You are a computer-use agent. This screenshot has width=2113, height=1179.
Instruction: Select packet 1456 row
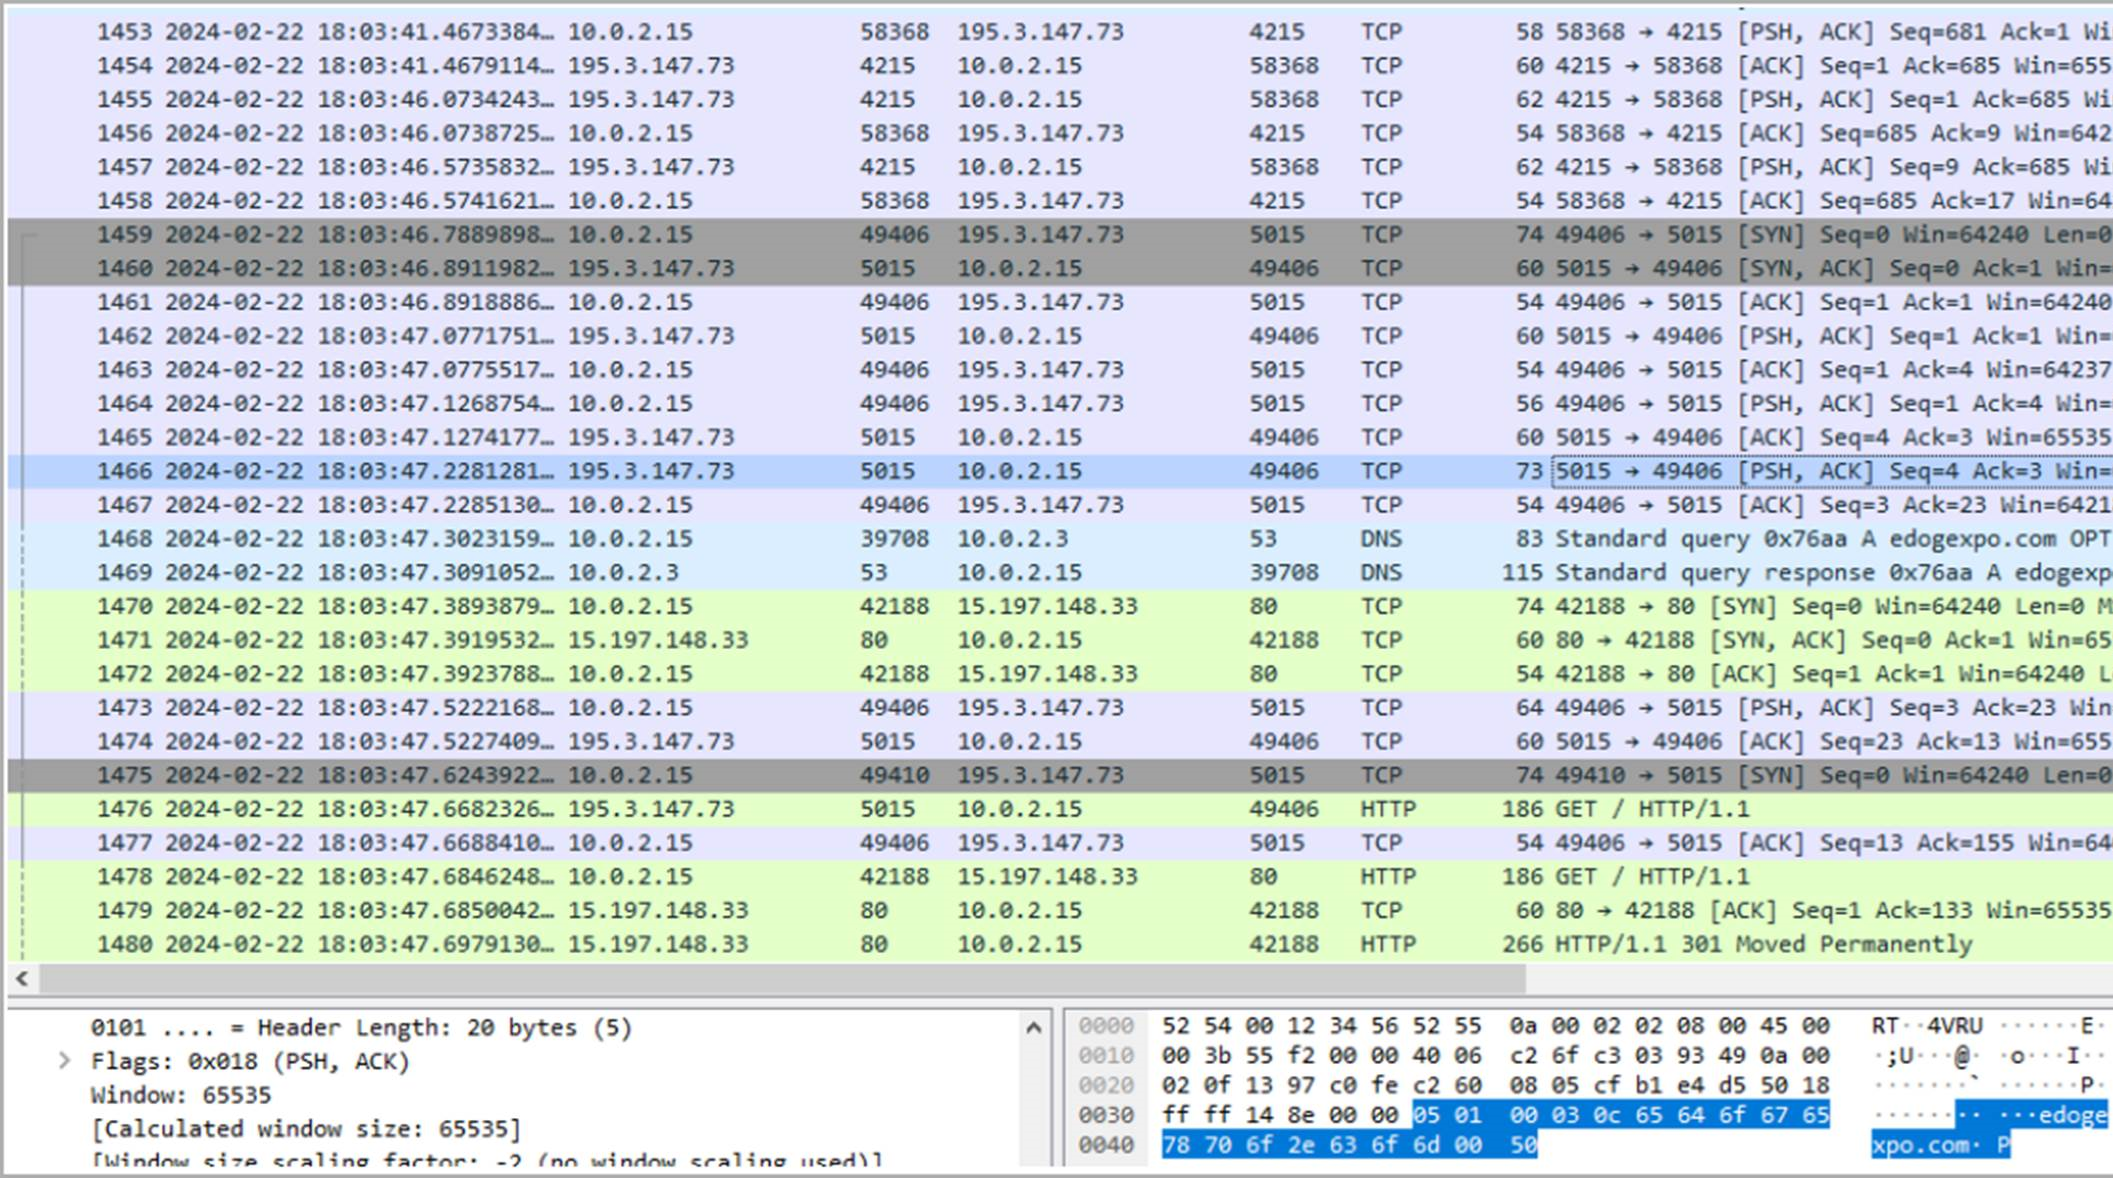tap(1060, 133)
